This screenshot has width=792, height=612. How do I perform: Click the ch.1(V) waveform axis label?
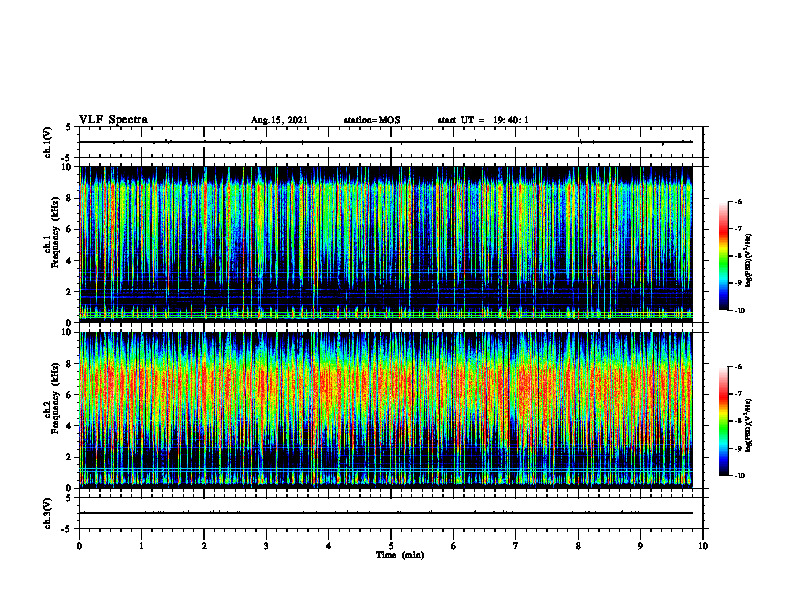coord(47,142)
